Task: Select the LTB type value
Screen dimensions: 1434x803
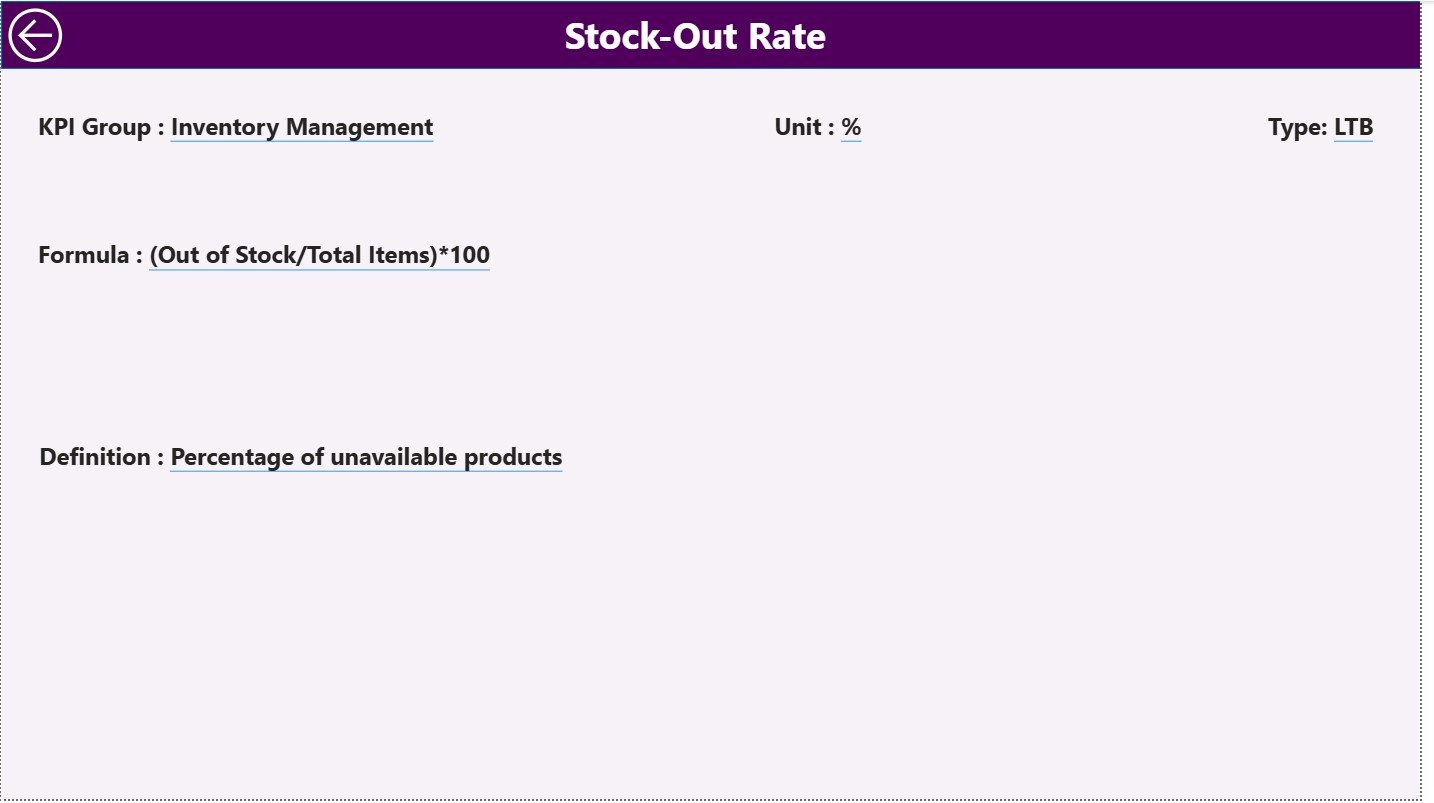Action: coord(1353,127)
